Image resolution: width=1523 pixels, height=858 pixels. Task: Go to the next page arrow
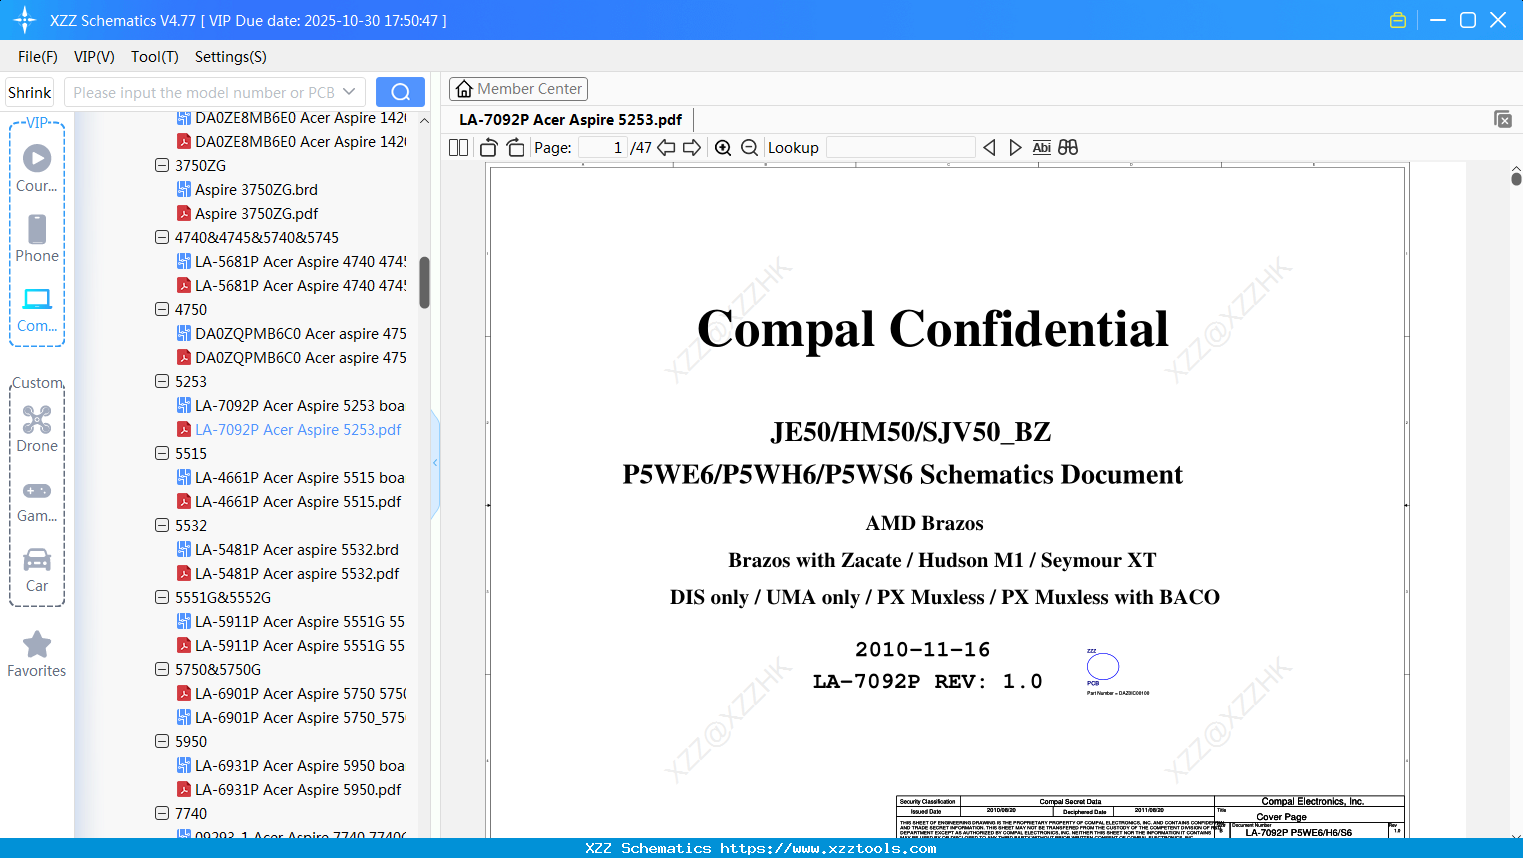point(692,148)
